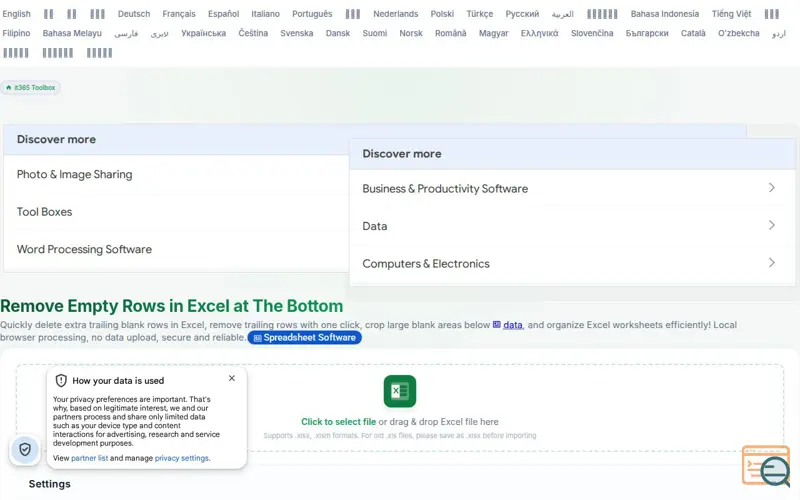Viewport: 800px width, 500px height.
Task: Close the How your data is used popup
Action: coord(232,378)
